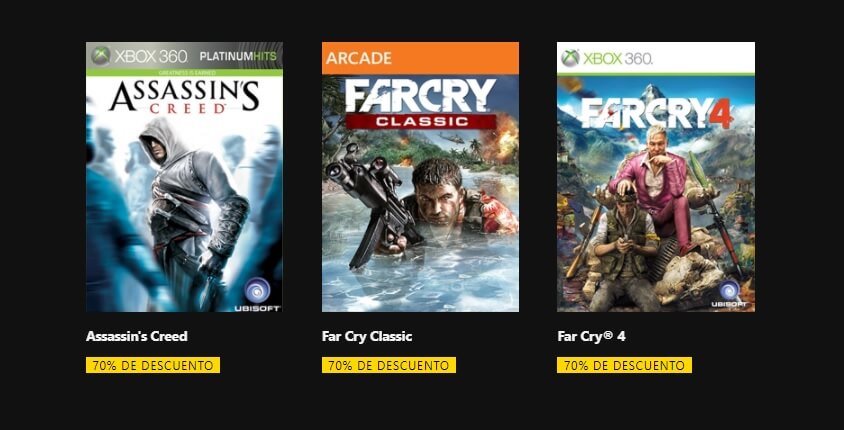Click Ubisoft swirl logo on Far Cry 4 cover

(729, 291)
